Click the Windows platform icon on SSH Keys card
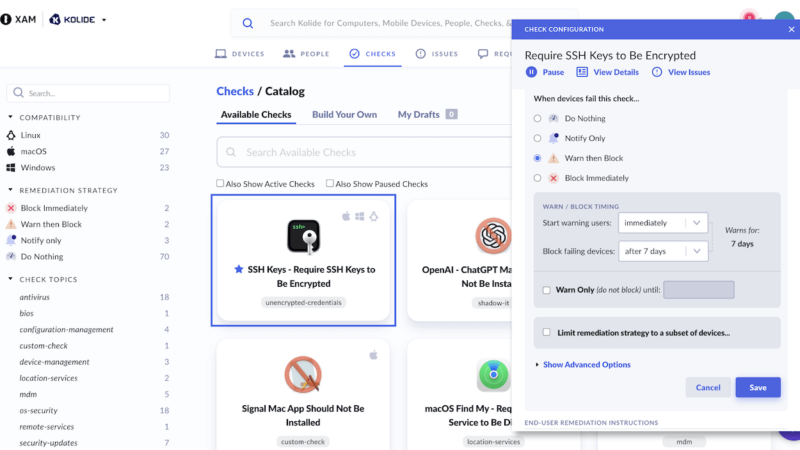This screenshot has width=800, height=450. [360, 216]
